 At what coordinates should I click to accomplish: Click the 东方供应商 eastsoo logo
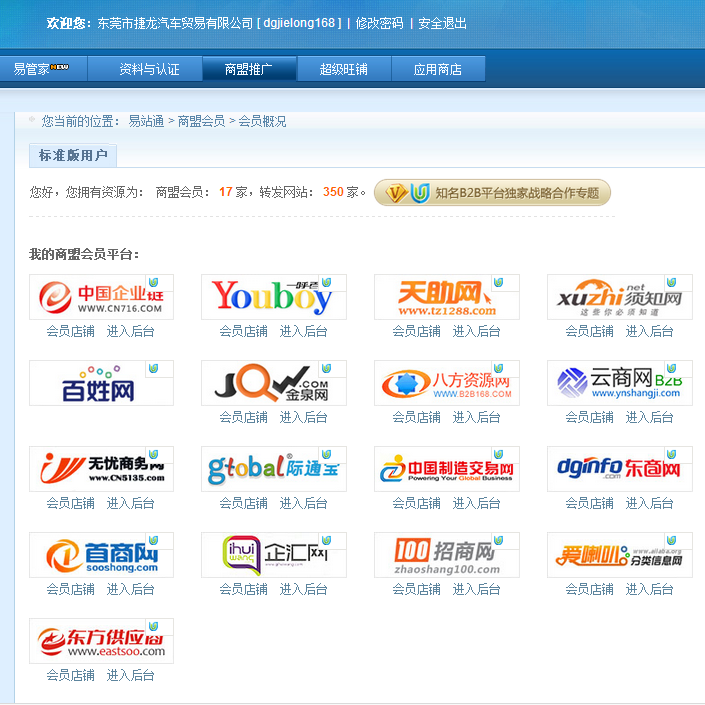[101, 641]
